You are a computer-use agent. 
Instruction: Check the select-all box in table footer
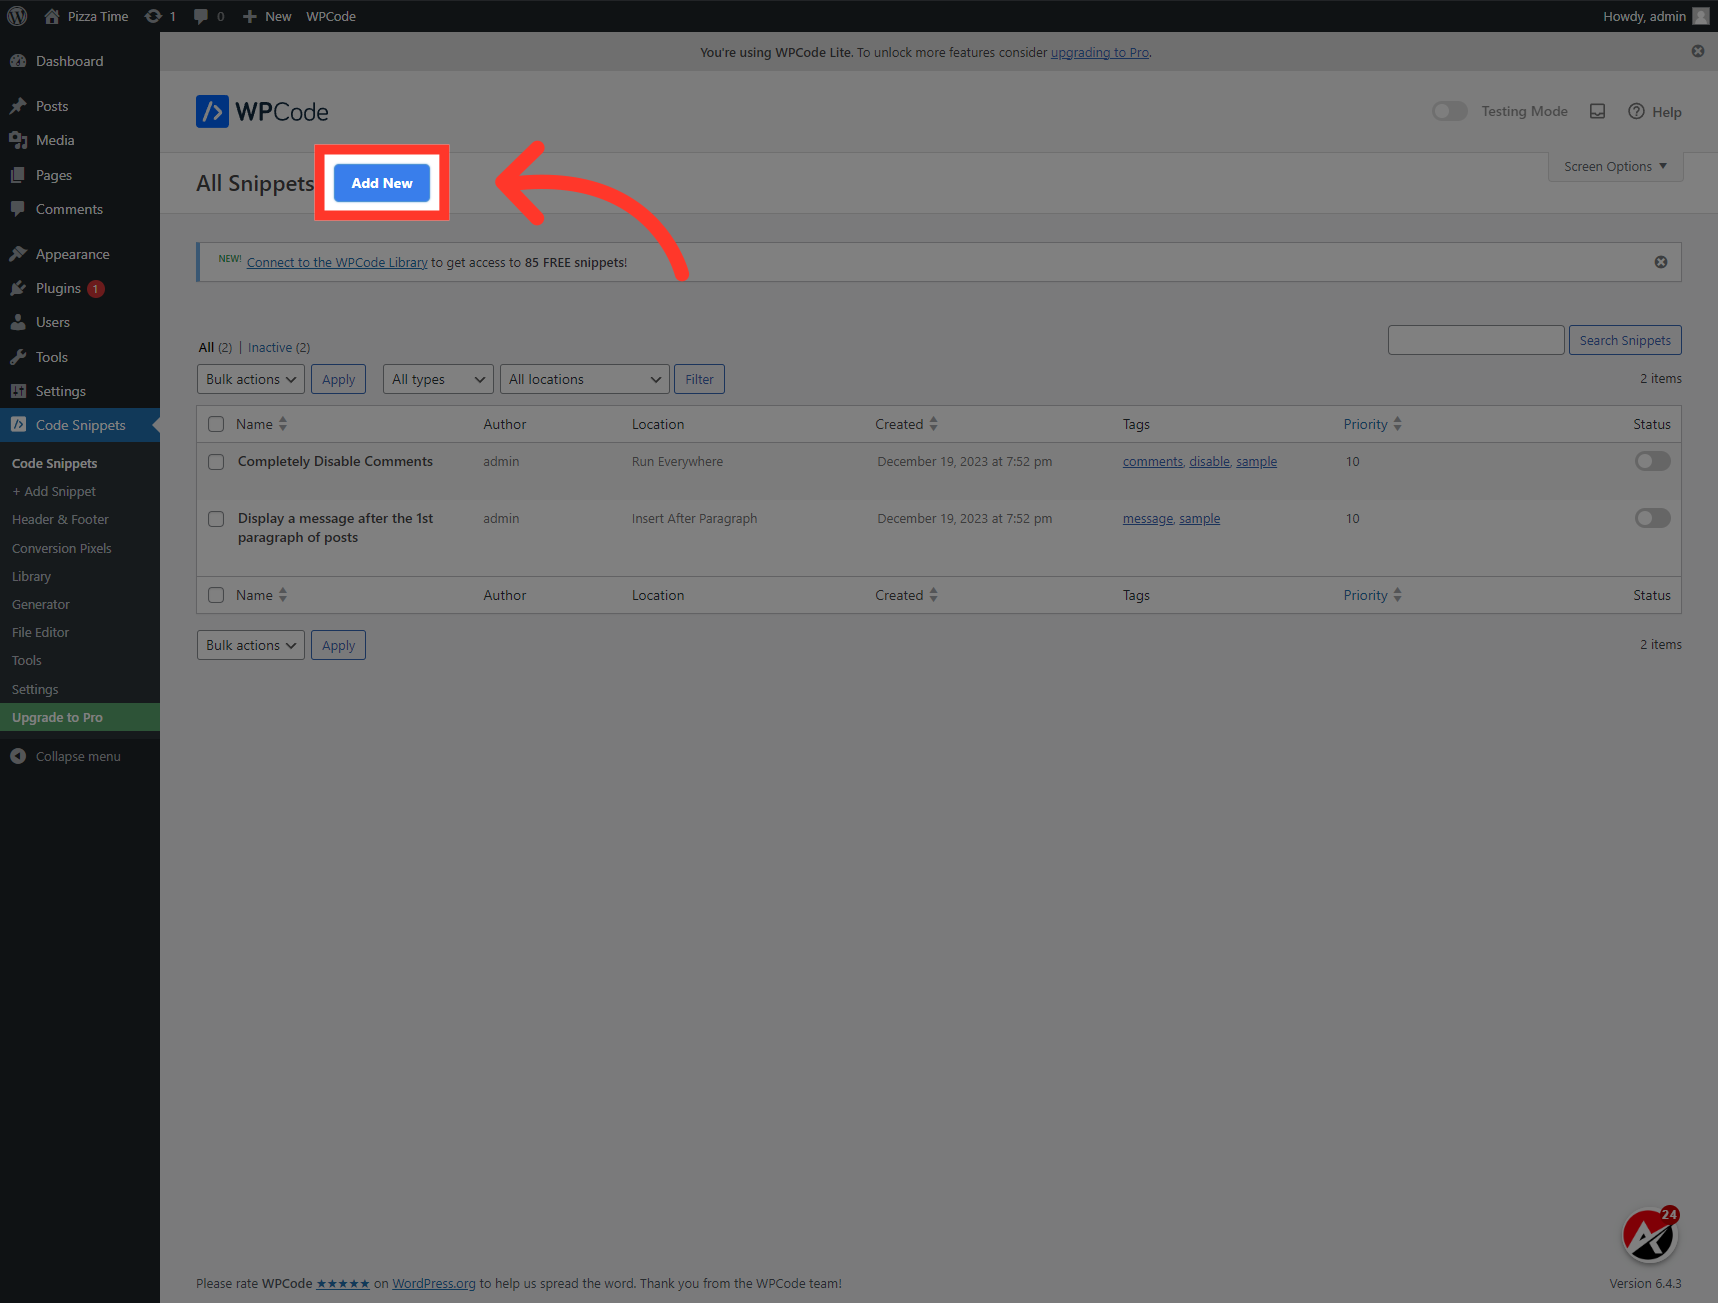pyautogui.click(x=216, y=595)
